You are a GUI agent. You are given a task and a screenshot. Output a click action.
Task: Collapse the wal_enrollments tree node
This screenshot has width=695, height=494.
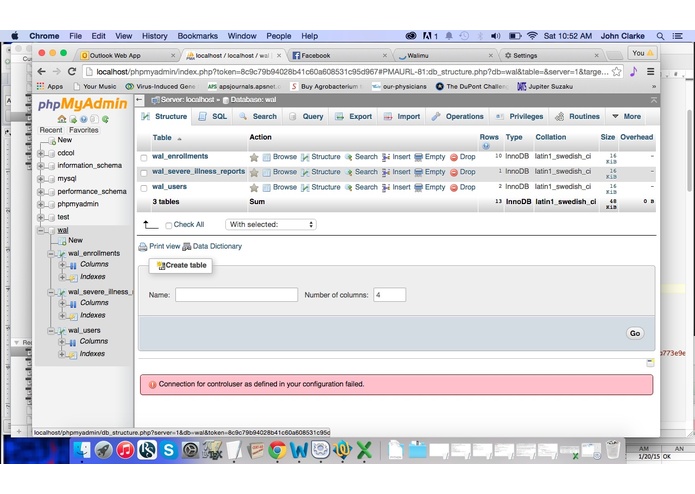pos(51,254)
